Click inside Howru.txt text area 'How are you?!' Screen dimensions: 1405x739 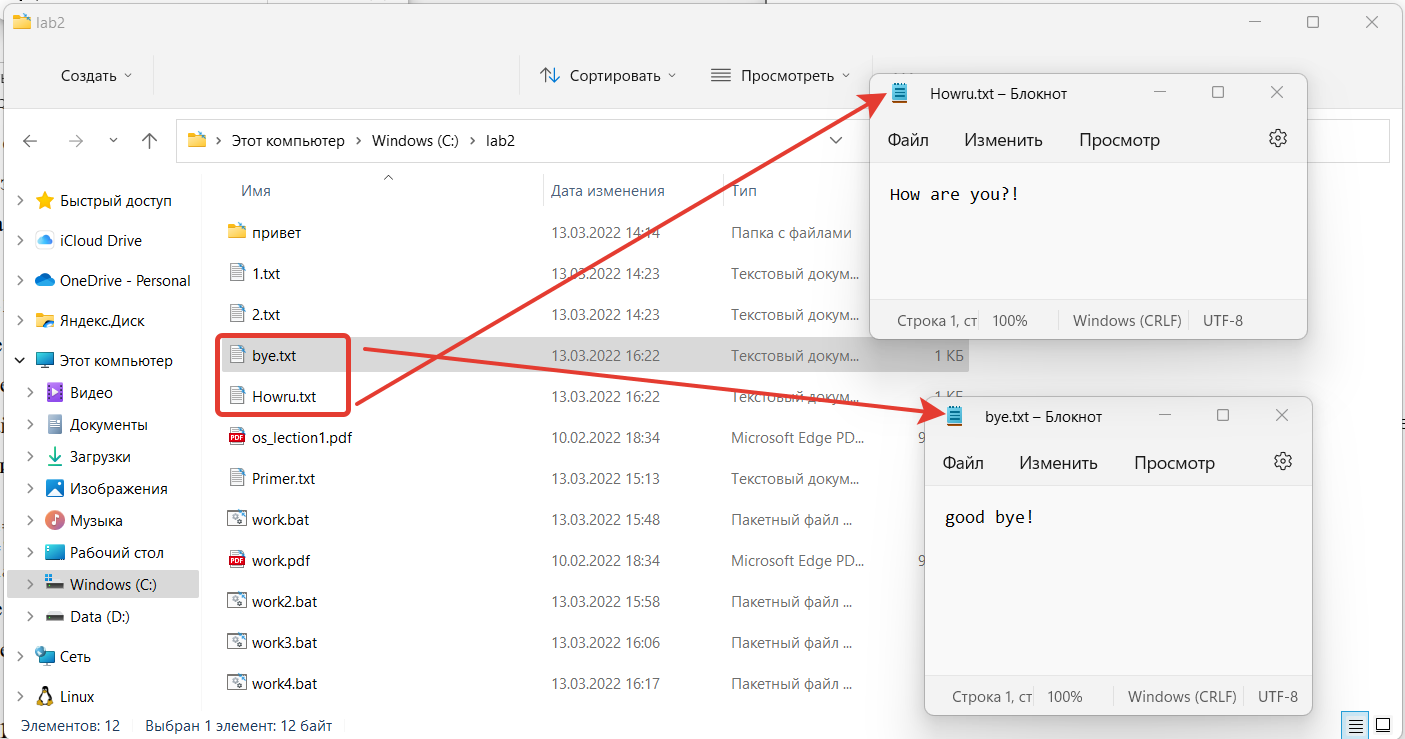point(954,194)
